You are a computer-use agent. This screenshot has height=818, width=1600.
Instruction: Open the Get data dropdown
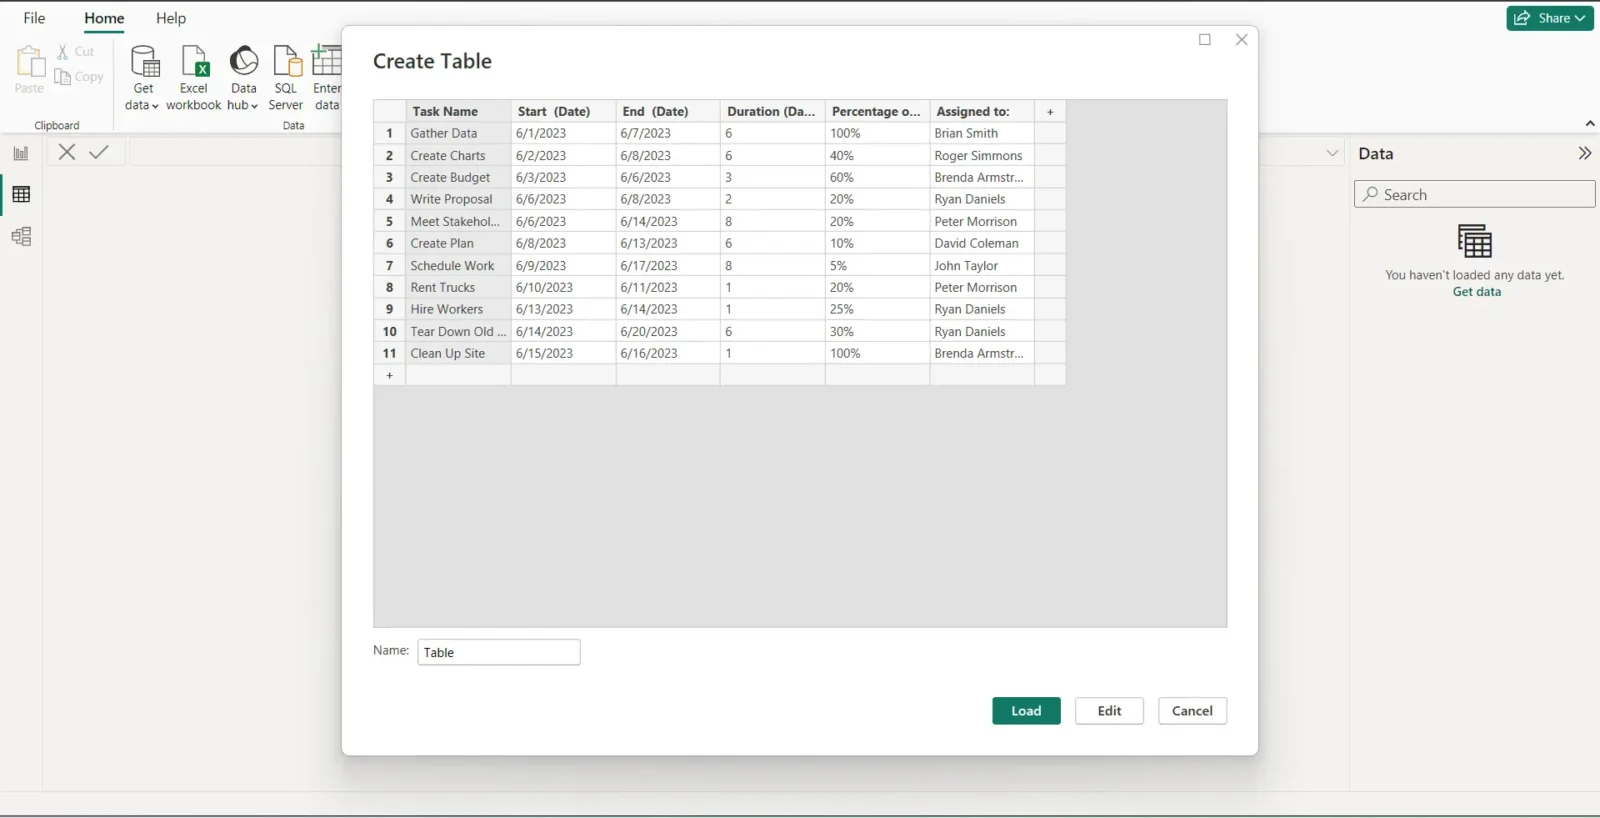[142, 78]
